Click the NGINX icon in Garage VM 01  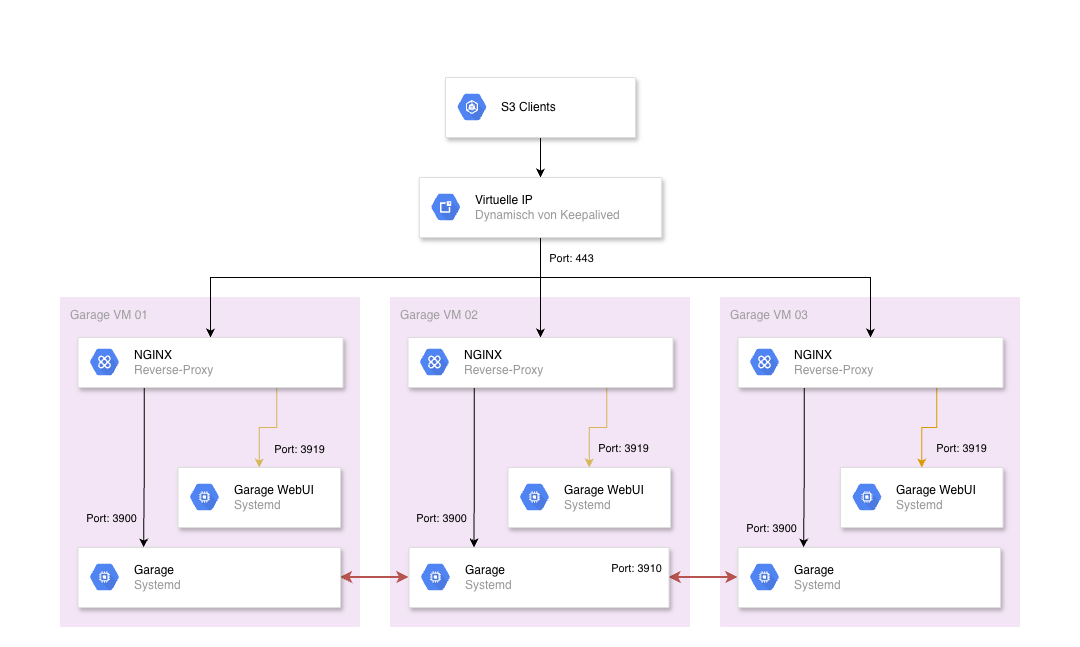104,362
